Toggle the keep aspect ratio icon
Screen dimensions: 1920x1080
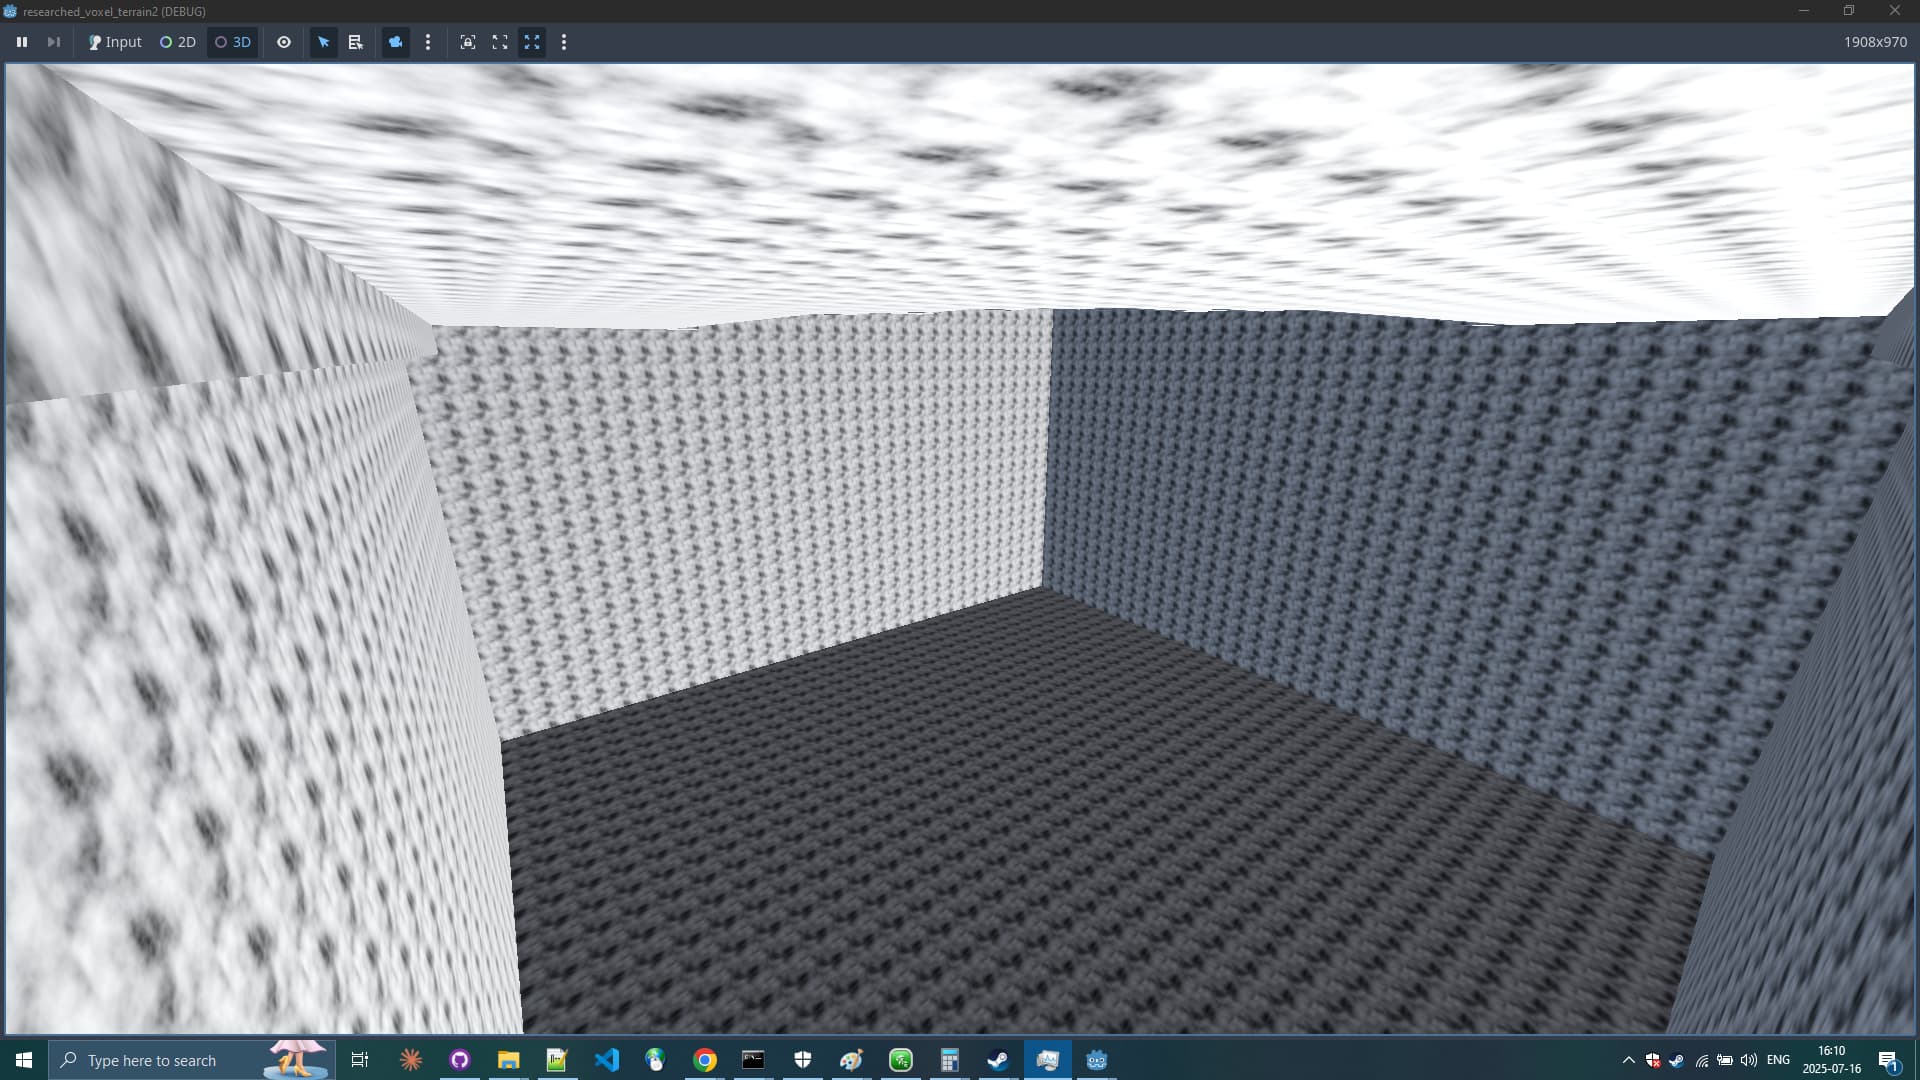[500, 42]
